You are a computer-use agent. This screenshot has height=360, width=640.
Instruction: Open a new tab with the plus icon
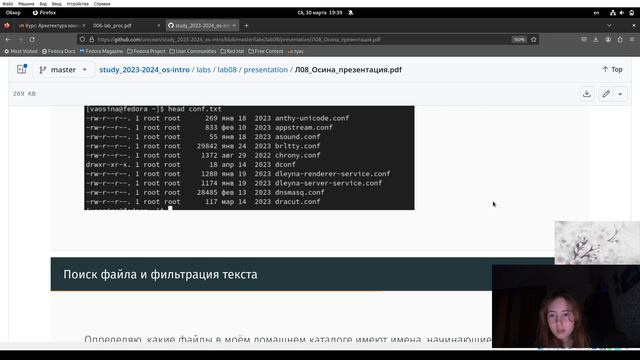[x=246, y=26]
